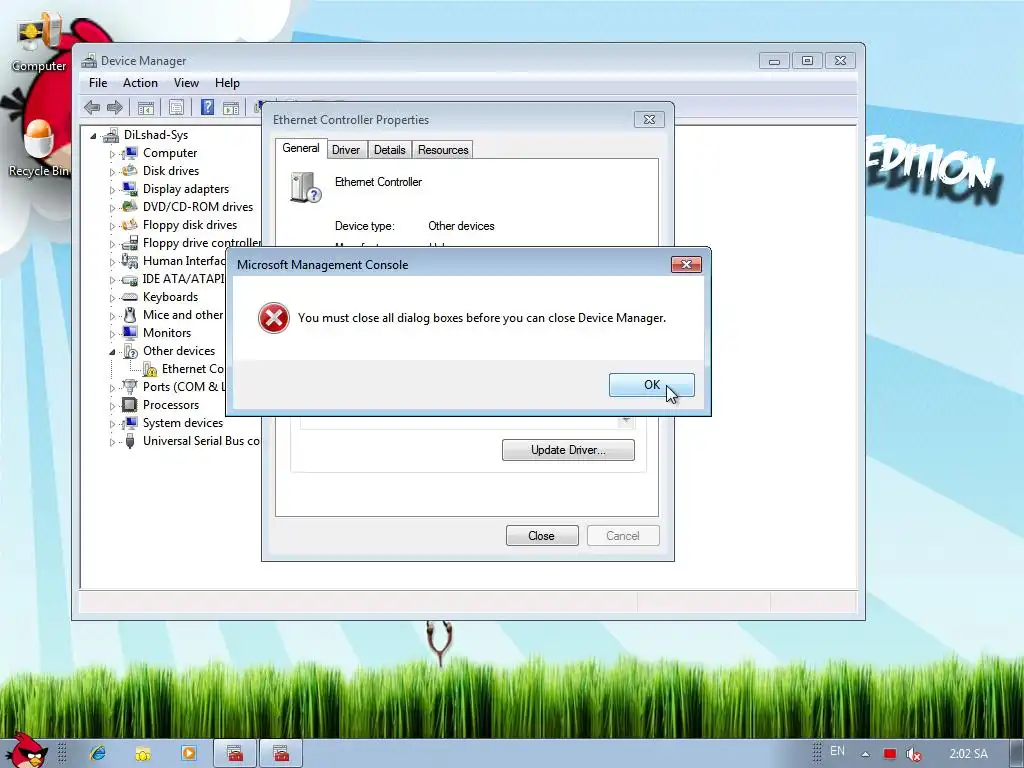The image size is (1024, 768).
Task: Select the Computer category icon in tree
Action: 130,153
